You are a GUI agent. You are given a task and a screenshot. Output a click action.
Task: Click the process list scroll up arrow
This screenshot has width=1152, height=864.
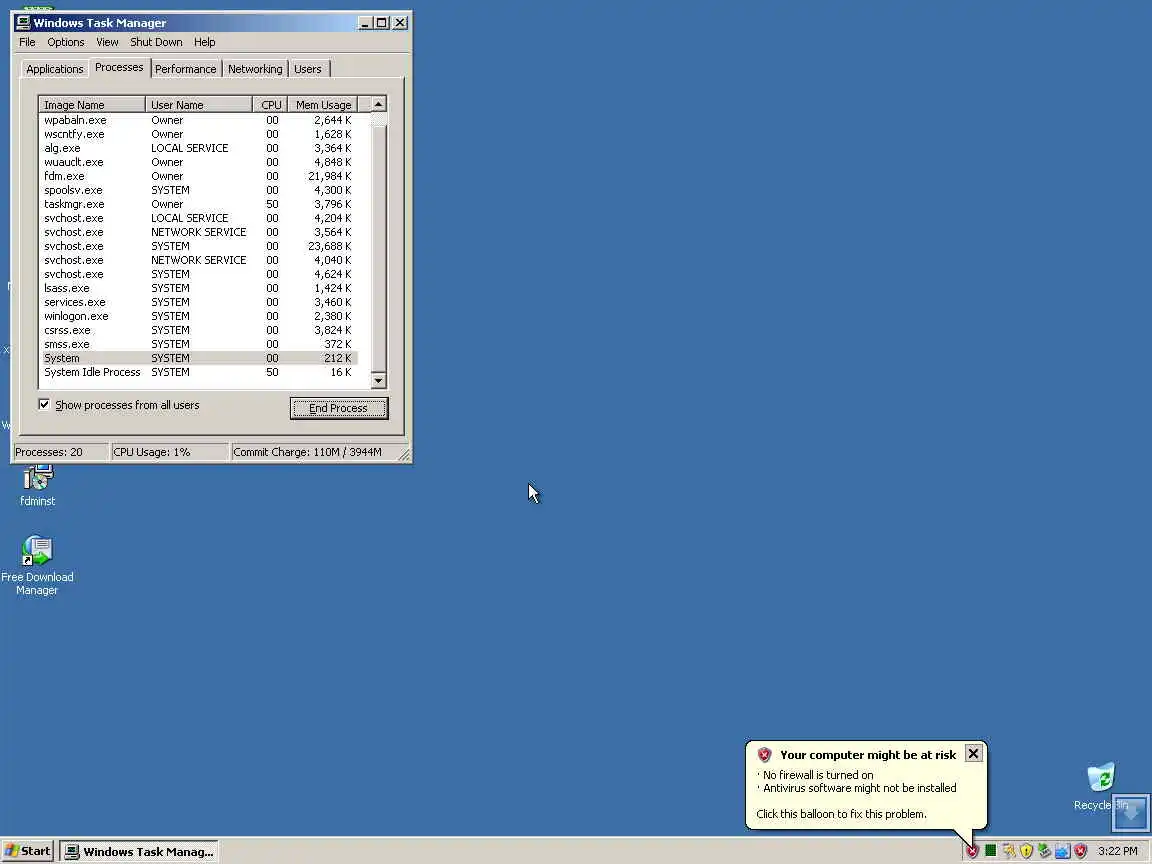(378, 104)
